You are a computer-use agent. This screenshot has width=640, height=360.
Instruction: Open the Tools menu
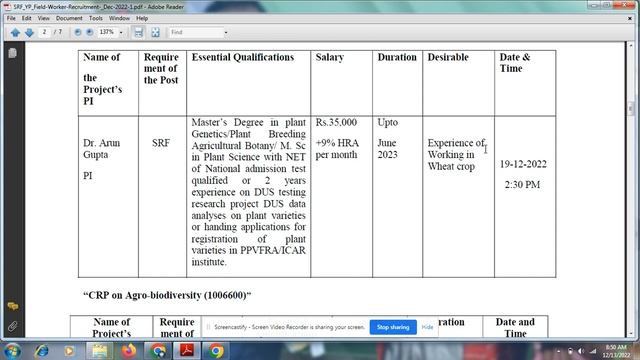(96, 18)
